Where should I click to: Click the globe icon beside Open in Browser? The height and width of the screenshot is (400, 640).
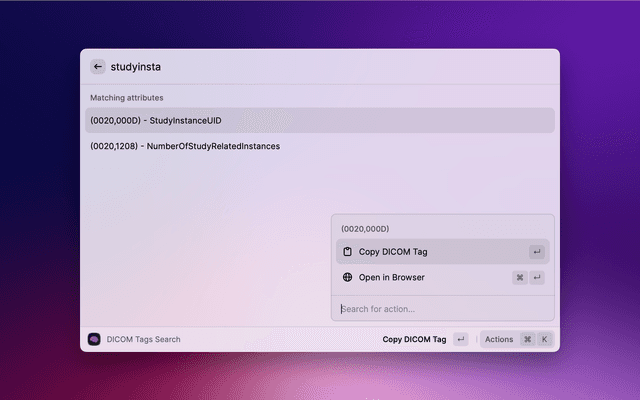coord(347,277)
